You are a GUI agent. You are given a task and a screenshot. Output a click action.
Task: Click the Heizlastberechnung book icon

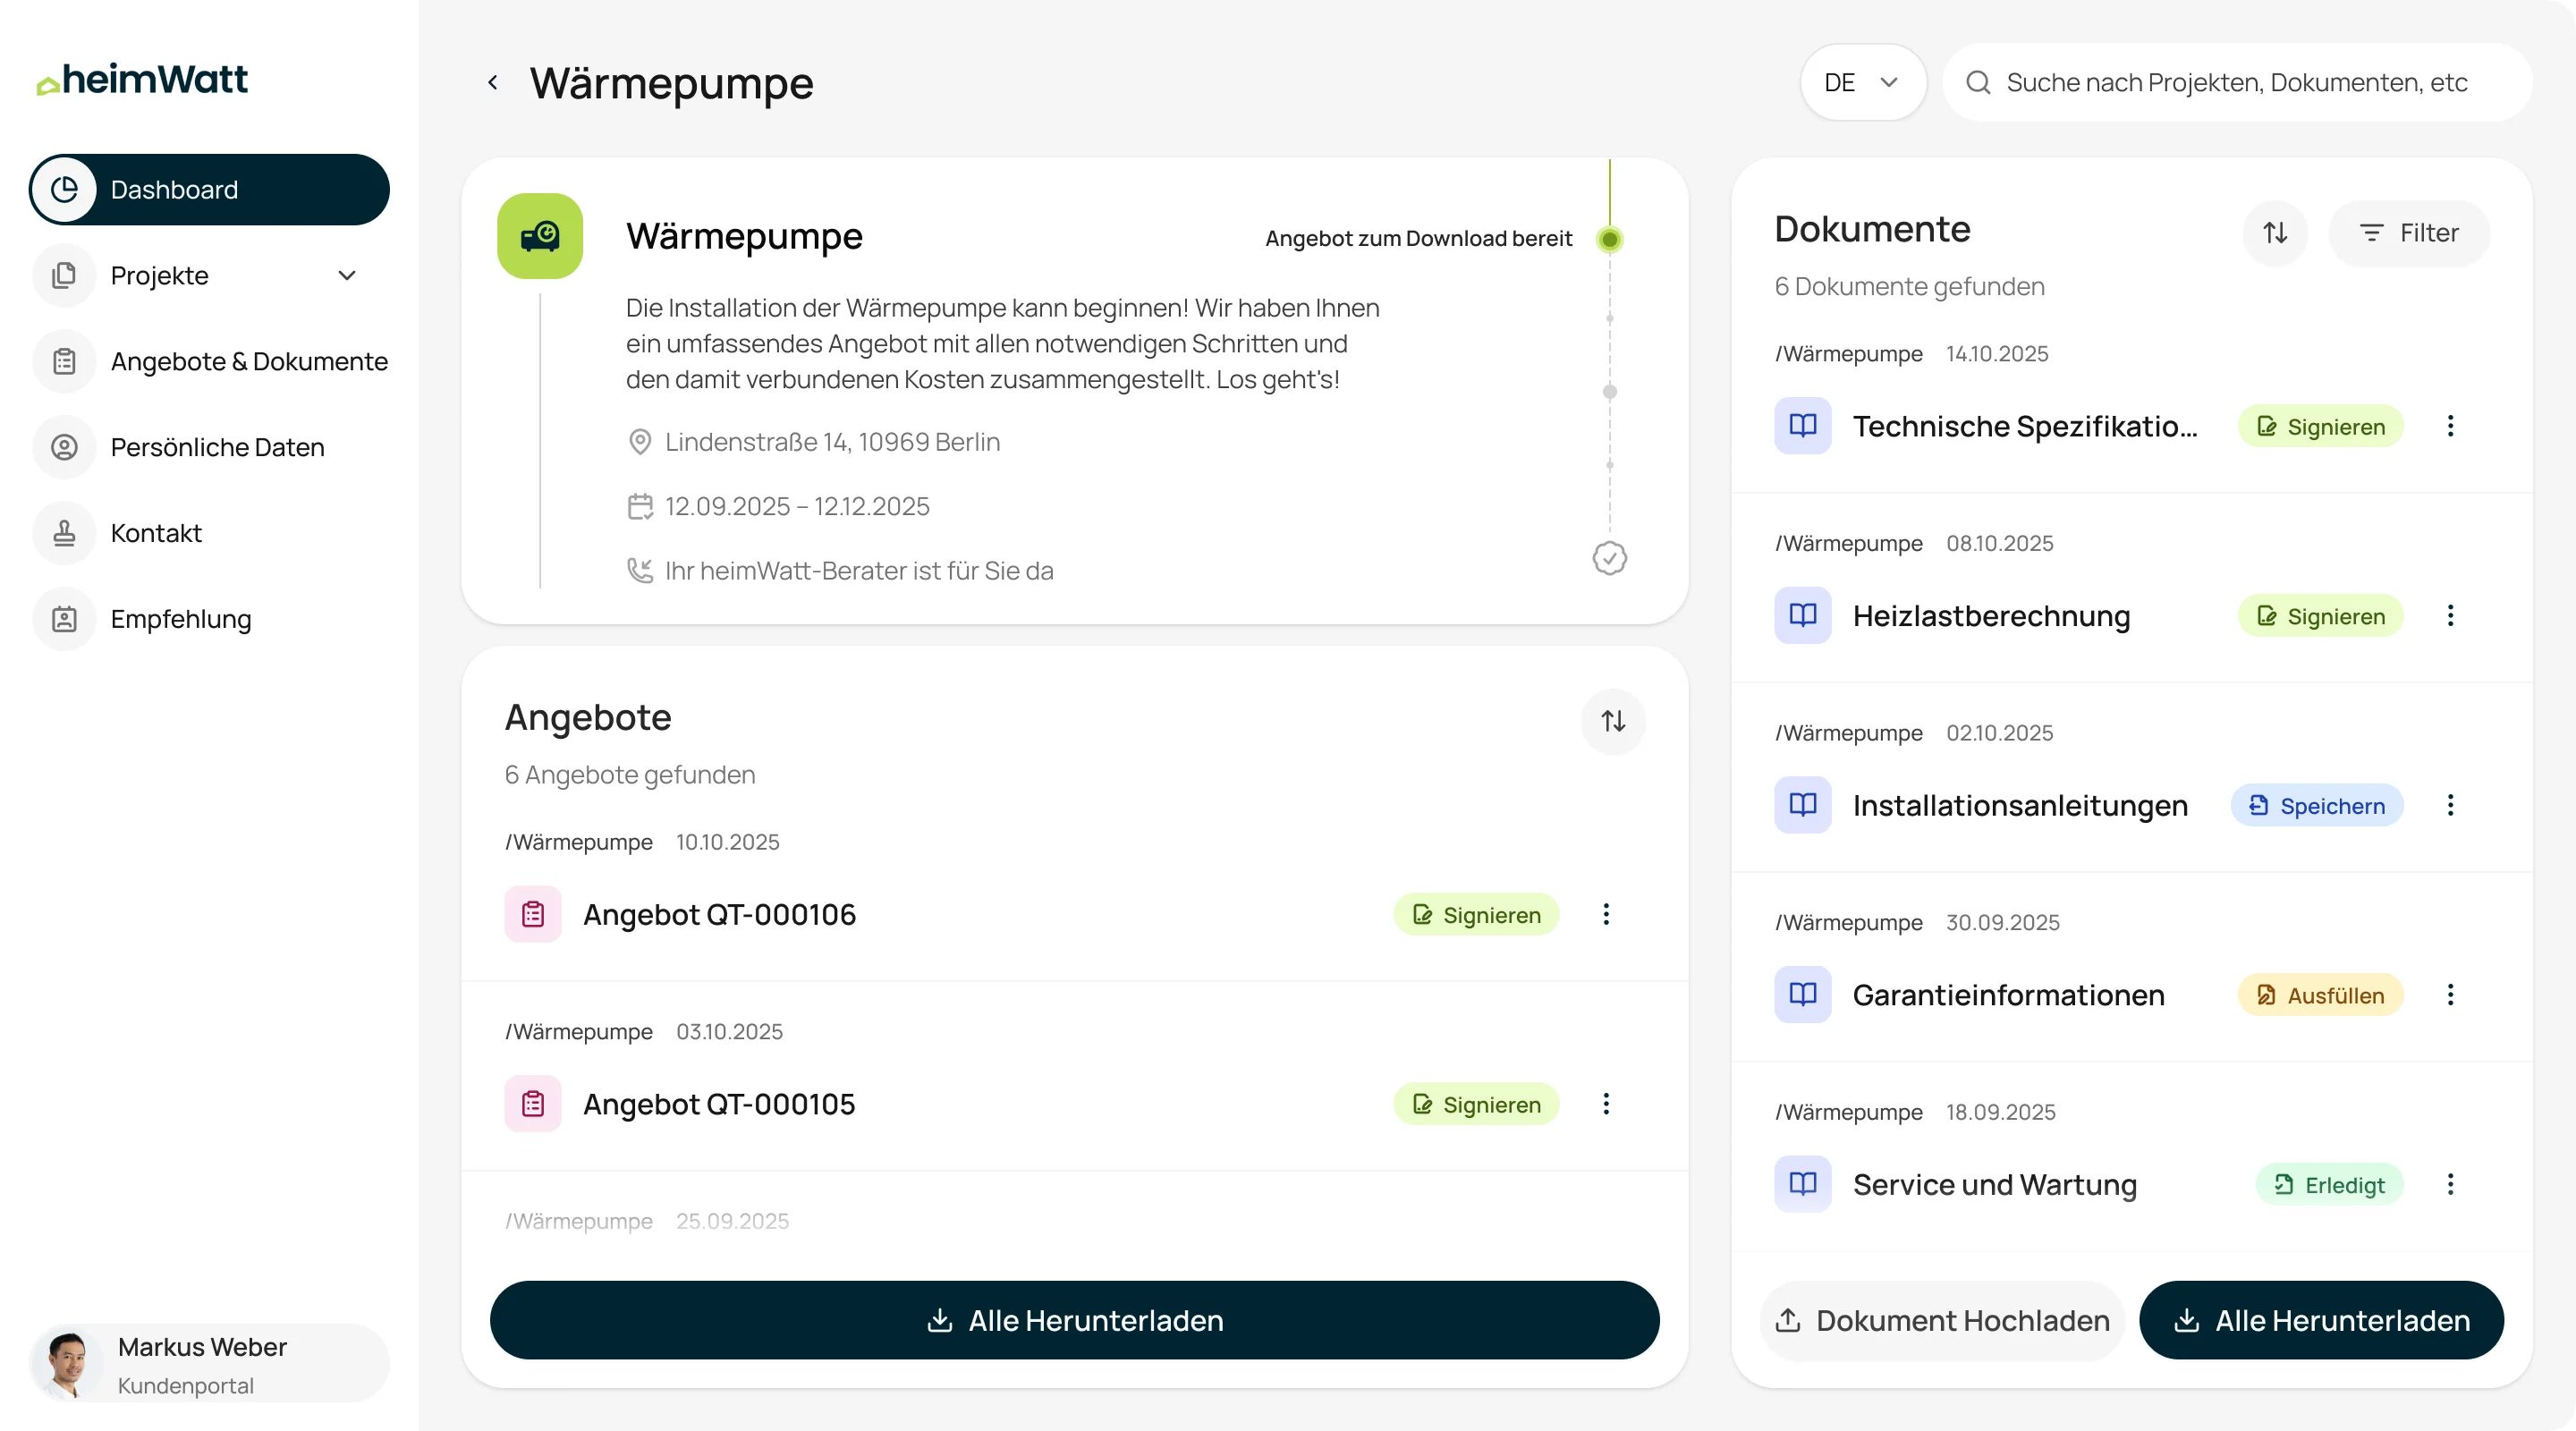point(1803,615)
